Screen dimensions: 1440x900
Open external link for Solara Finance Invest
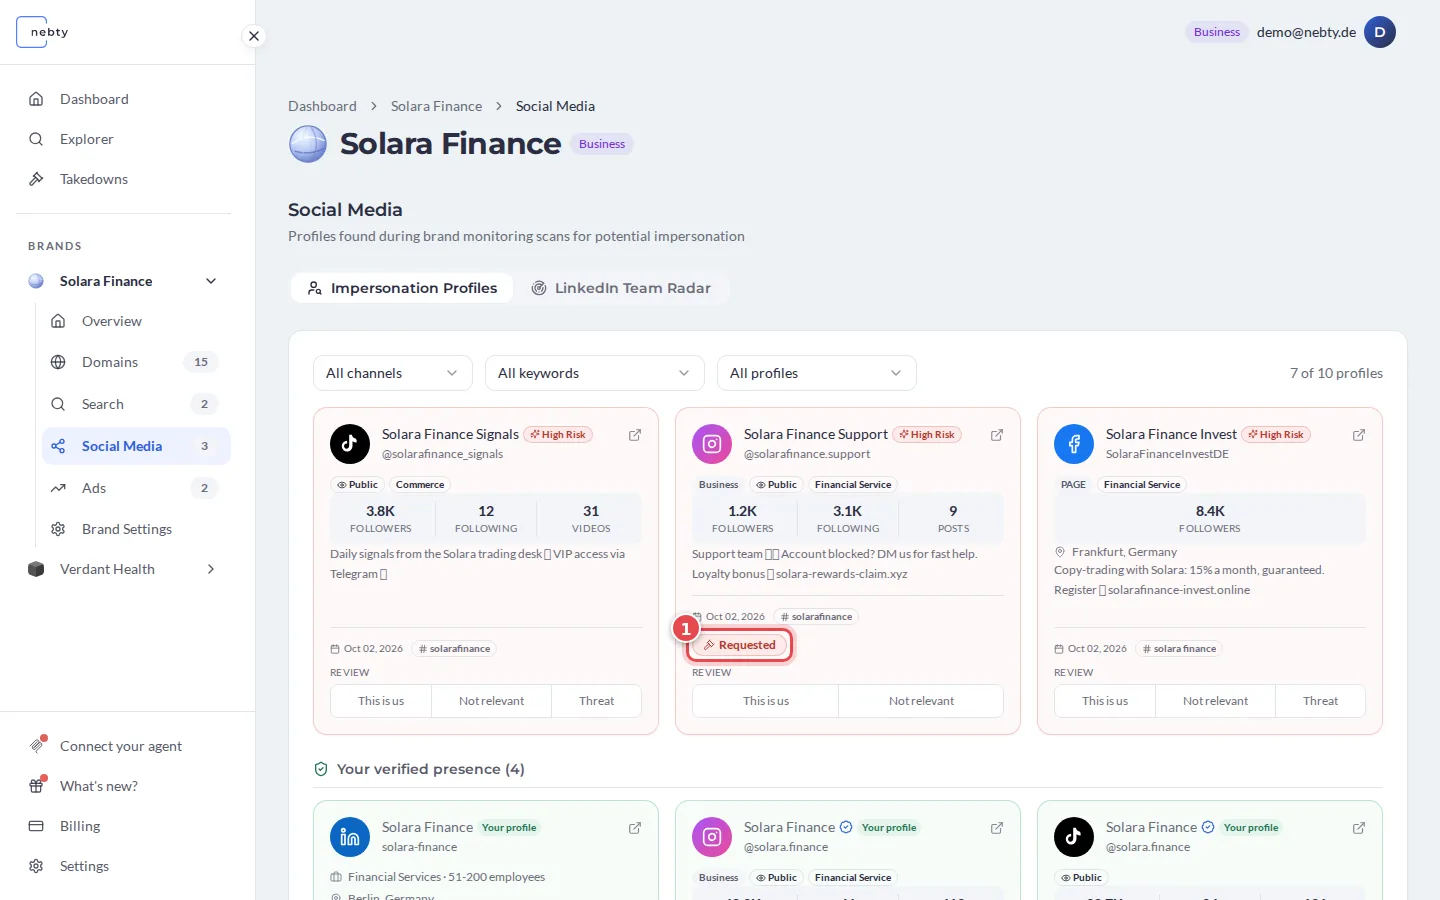(x=1359, y=435)
